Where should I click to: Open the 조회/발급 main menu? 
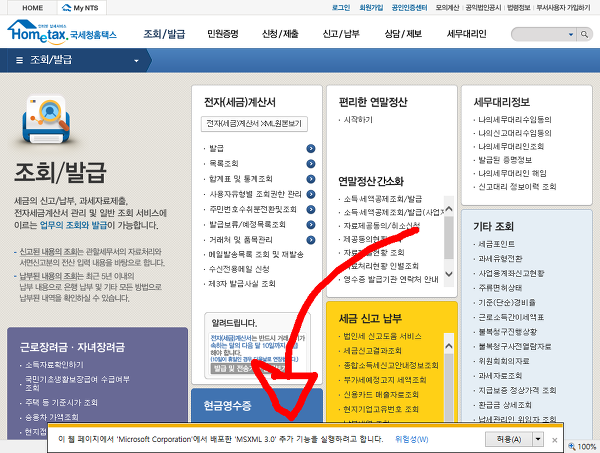click(x=164, y=34)
